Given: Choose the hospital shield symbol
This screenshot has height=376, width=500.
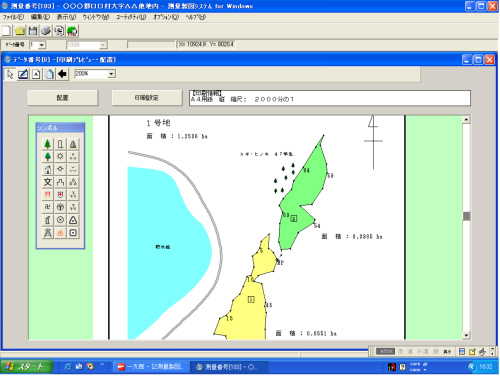Looking at the screenshot, I should pos(60,195).
